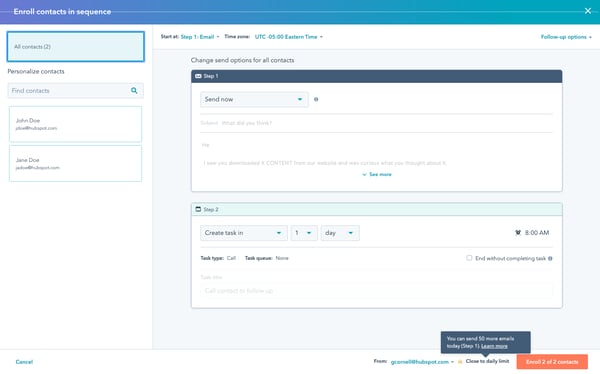The image size is (600, 374).
Task: Select All contacts (2) tab
Action: pyautogui.click(x=76, y=47)
